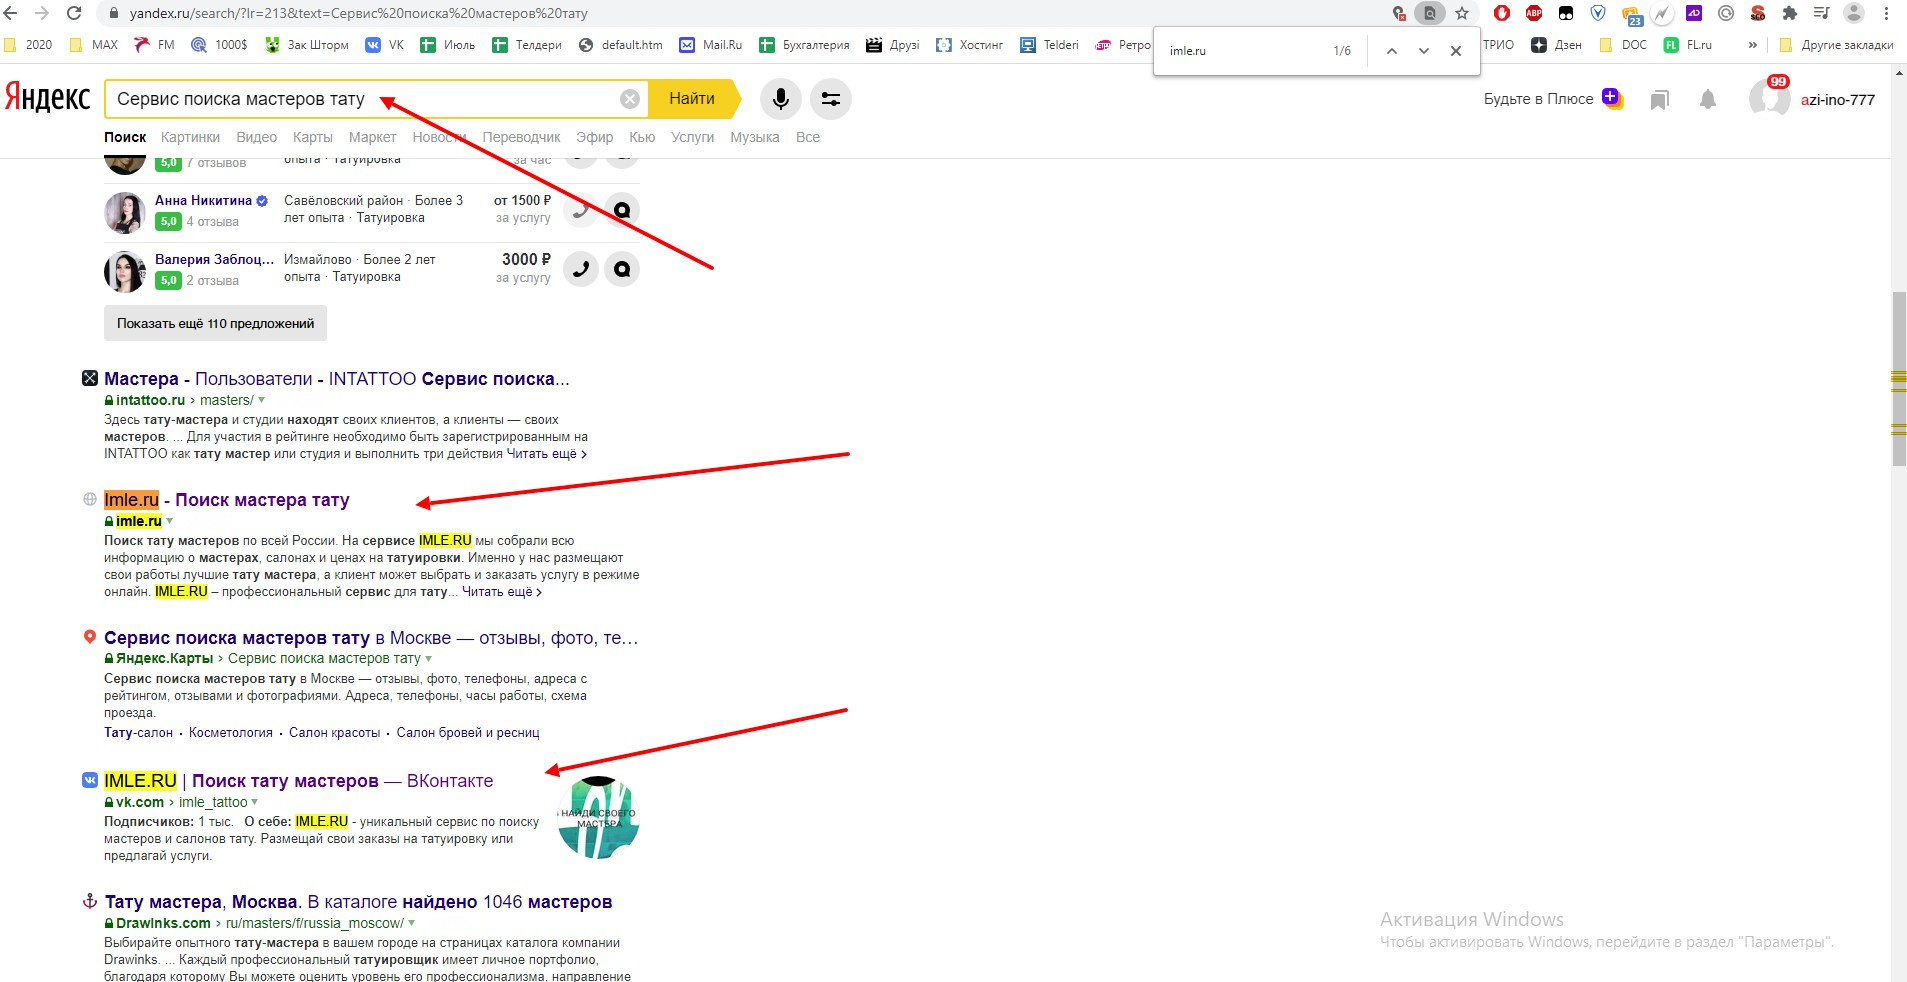Screen dimensions: 1907x982
Task: Close the find-in-page bar
Action: point(1456,51)
